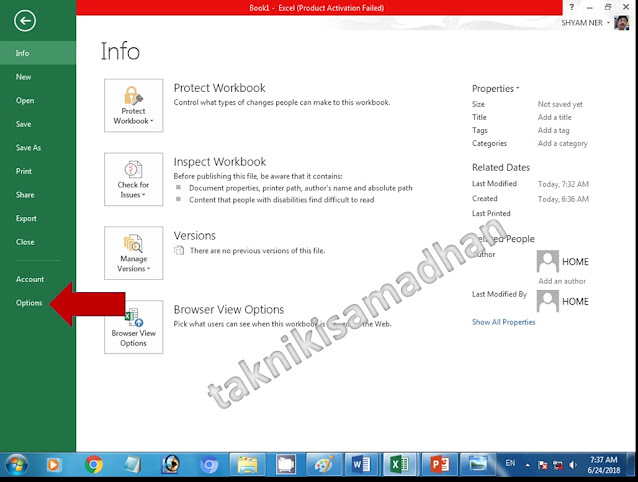This screenshot has height=482, width=638.
Task: Click the Add an author field
Action: click(x=562, y=281)
